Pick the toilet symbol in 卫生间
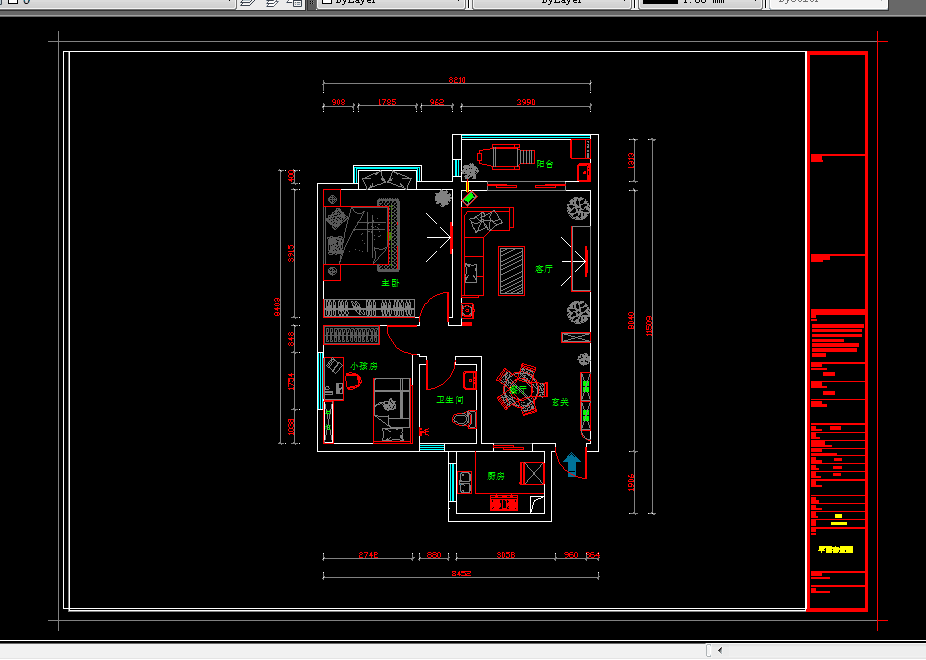This screenshot has width=926, height=660. 462,418
